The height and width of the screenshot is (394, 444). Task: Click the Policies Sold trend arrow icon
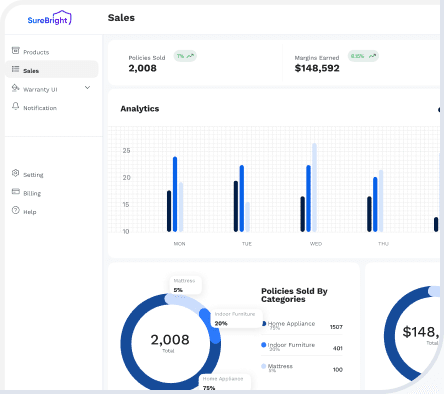pos(190,56)
